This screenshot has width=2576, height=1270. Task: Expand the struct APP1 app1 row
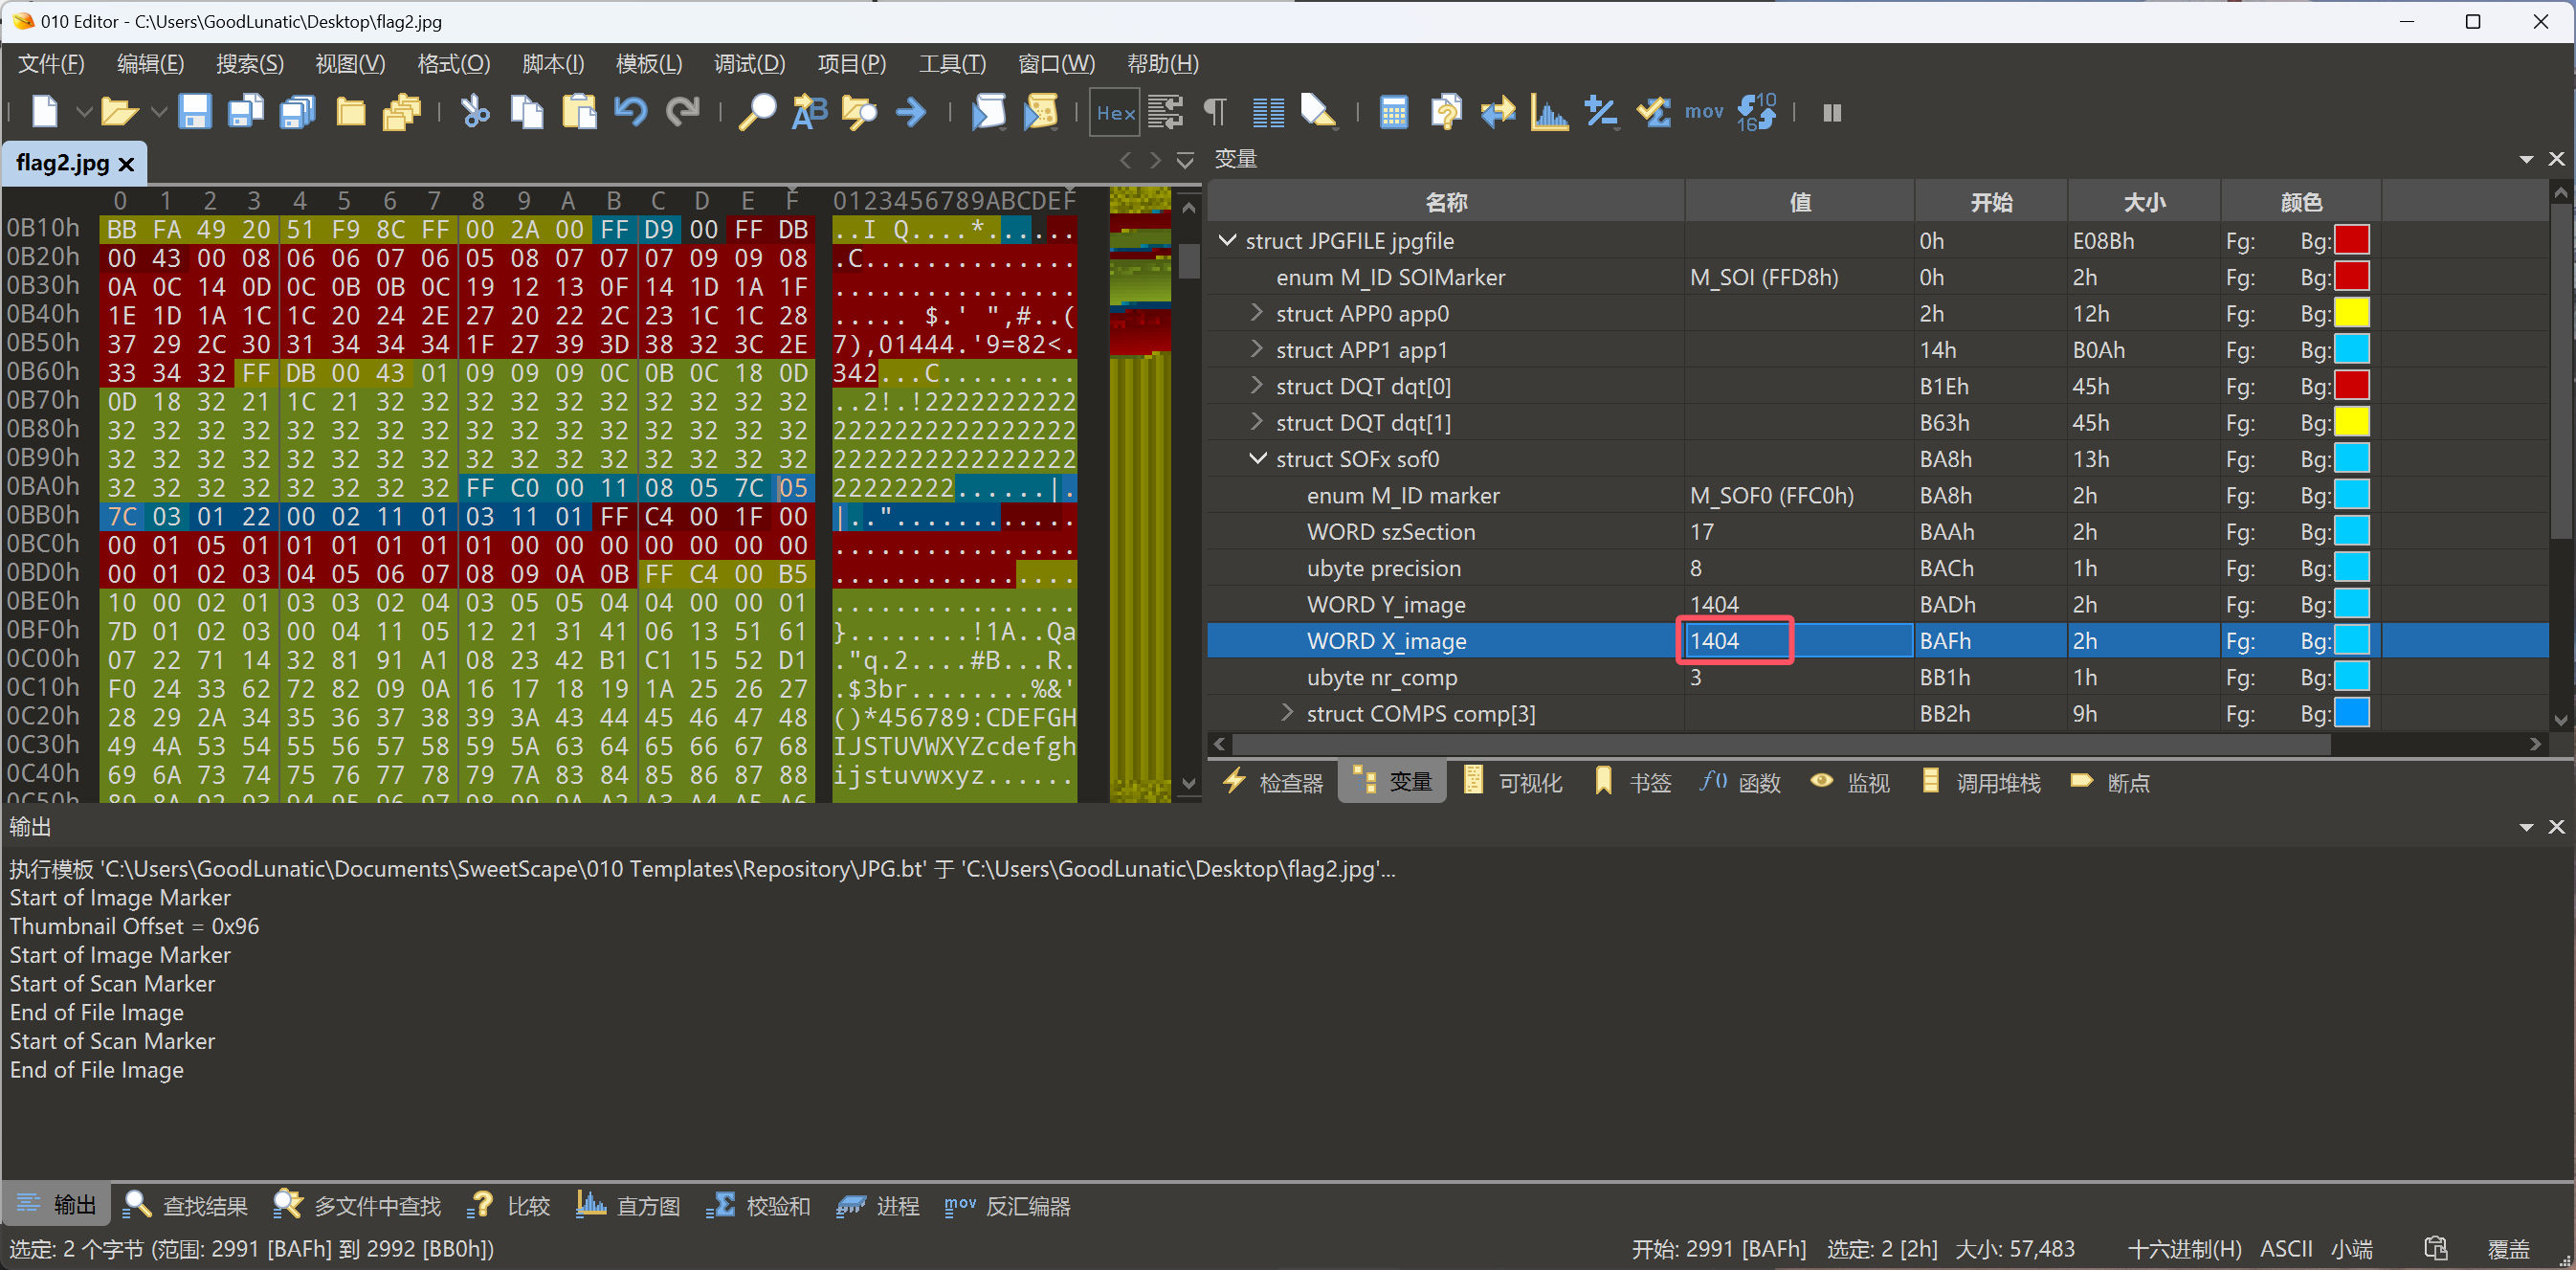point(1257,349)
